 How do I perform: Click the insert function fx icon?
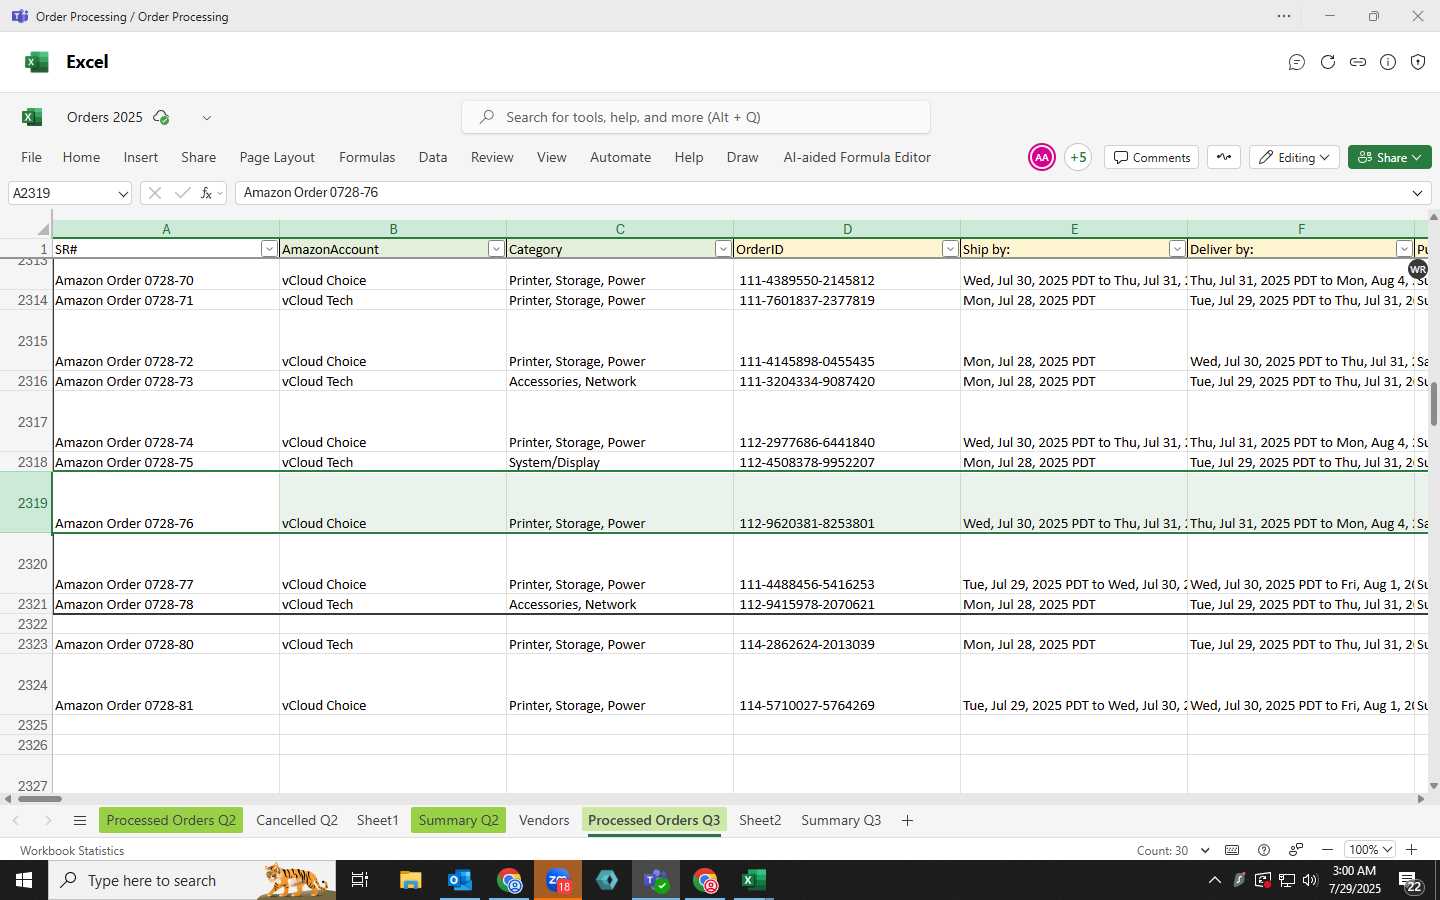(x=206, y=193)
